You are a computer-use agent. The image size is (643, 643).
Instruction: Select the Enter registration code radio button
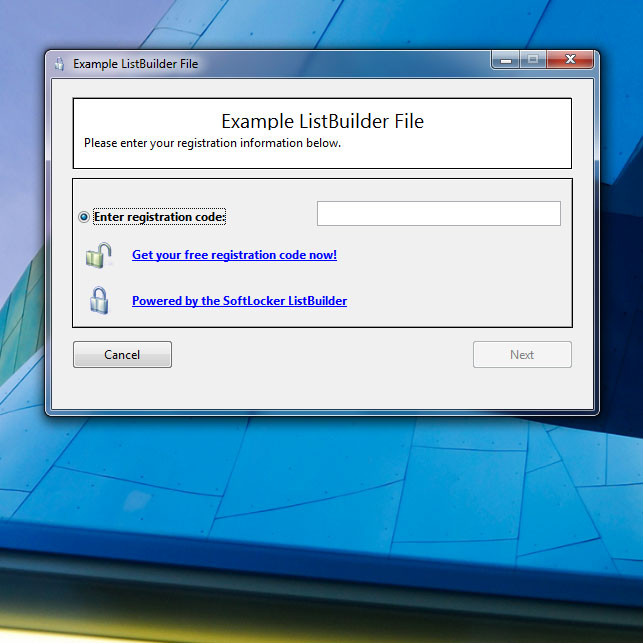(84, 217)
